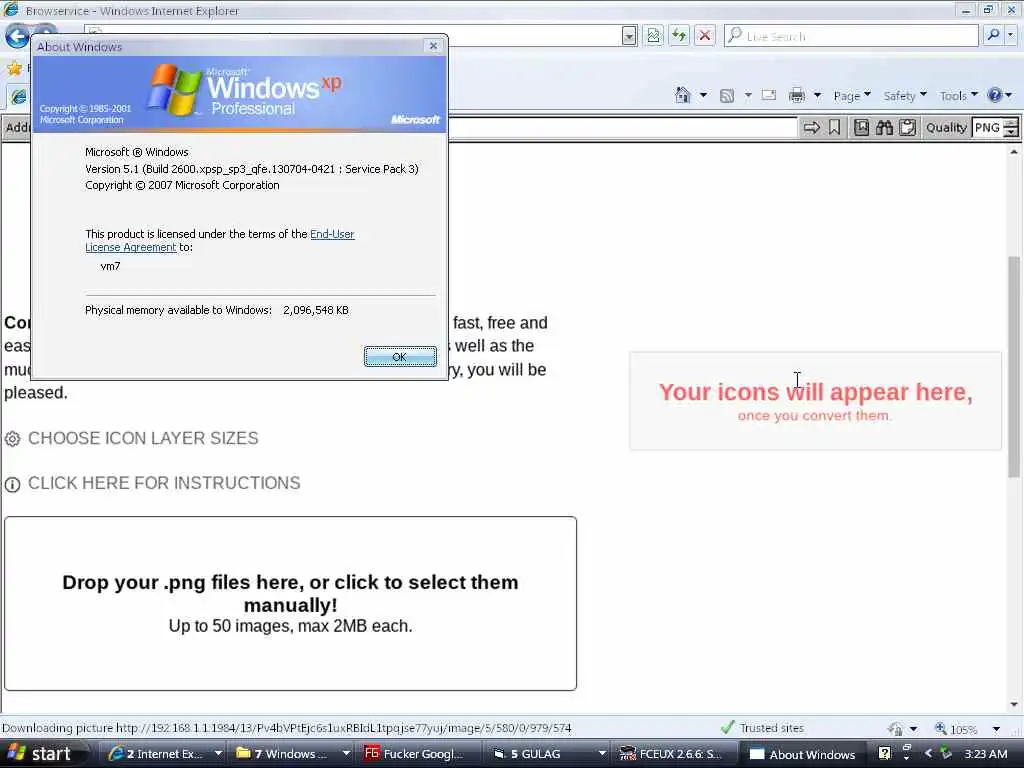This screenshot has width=1024, height=768.
Task: Open the Page menu
Action: tap(852, 96)
